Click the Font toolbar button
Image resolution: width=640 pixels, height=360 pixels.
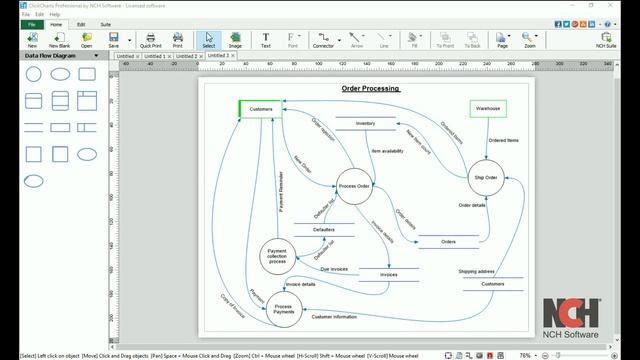point(292,40)
